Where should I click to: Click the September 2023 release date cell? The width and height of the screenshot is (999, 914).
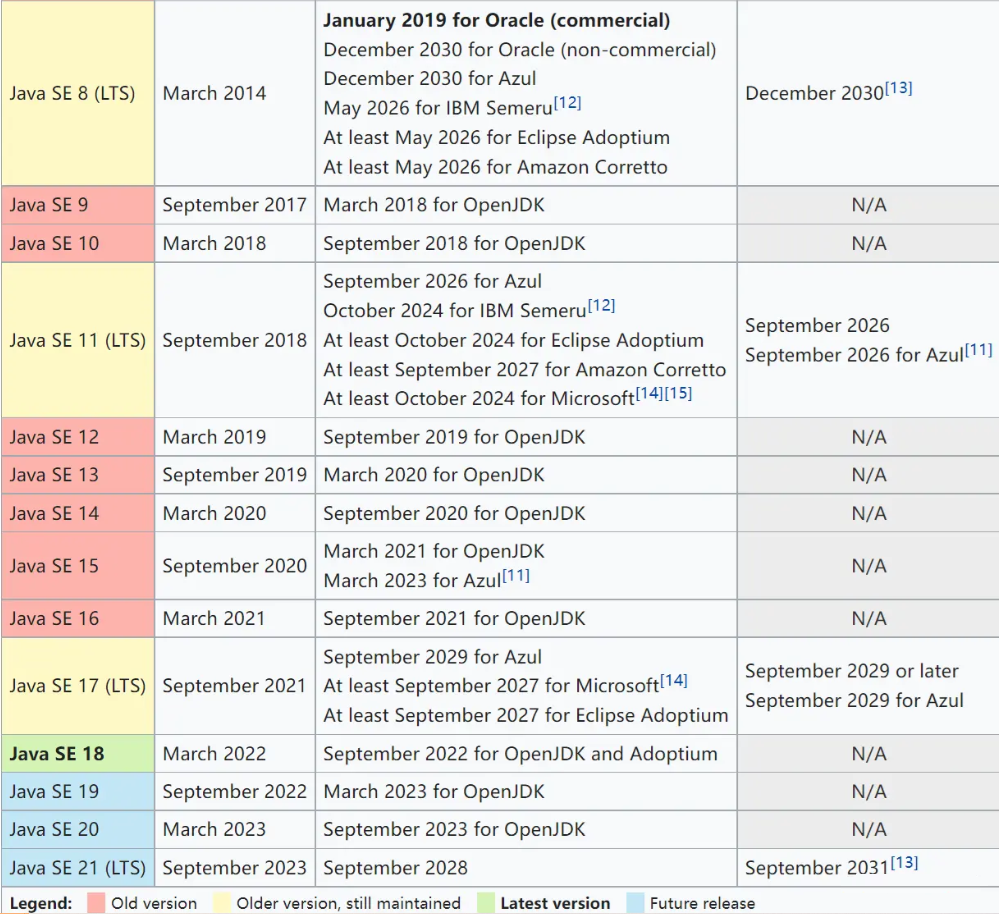pyautogui.click(x=234, y=868)
